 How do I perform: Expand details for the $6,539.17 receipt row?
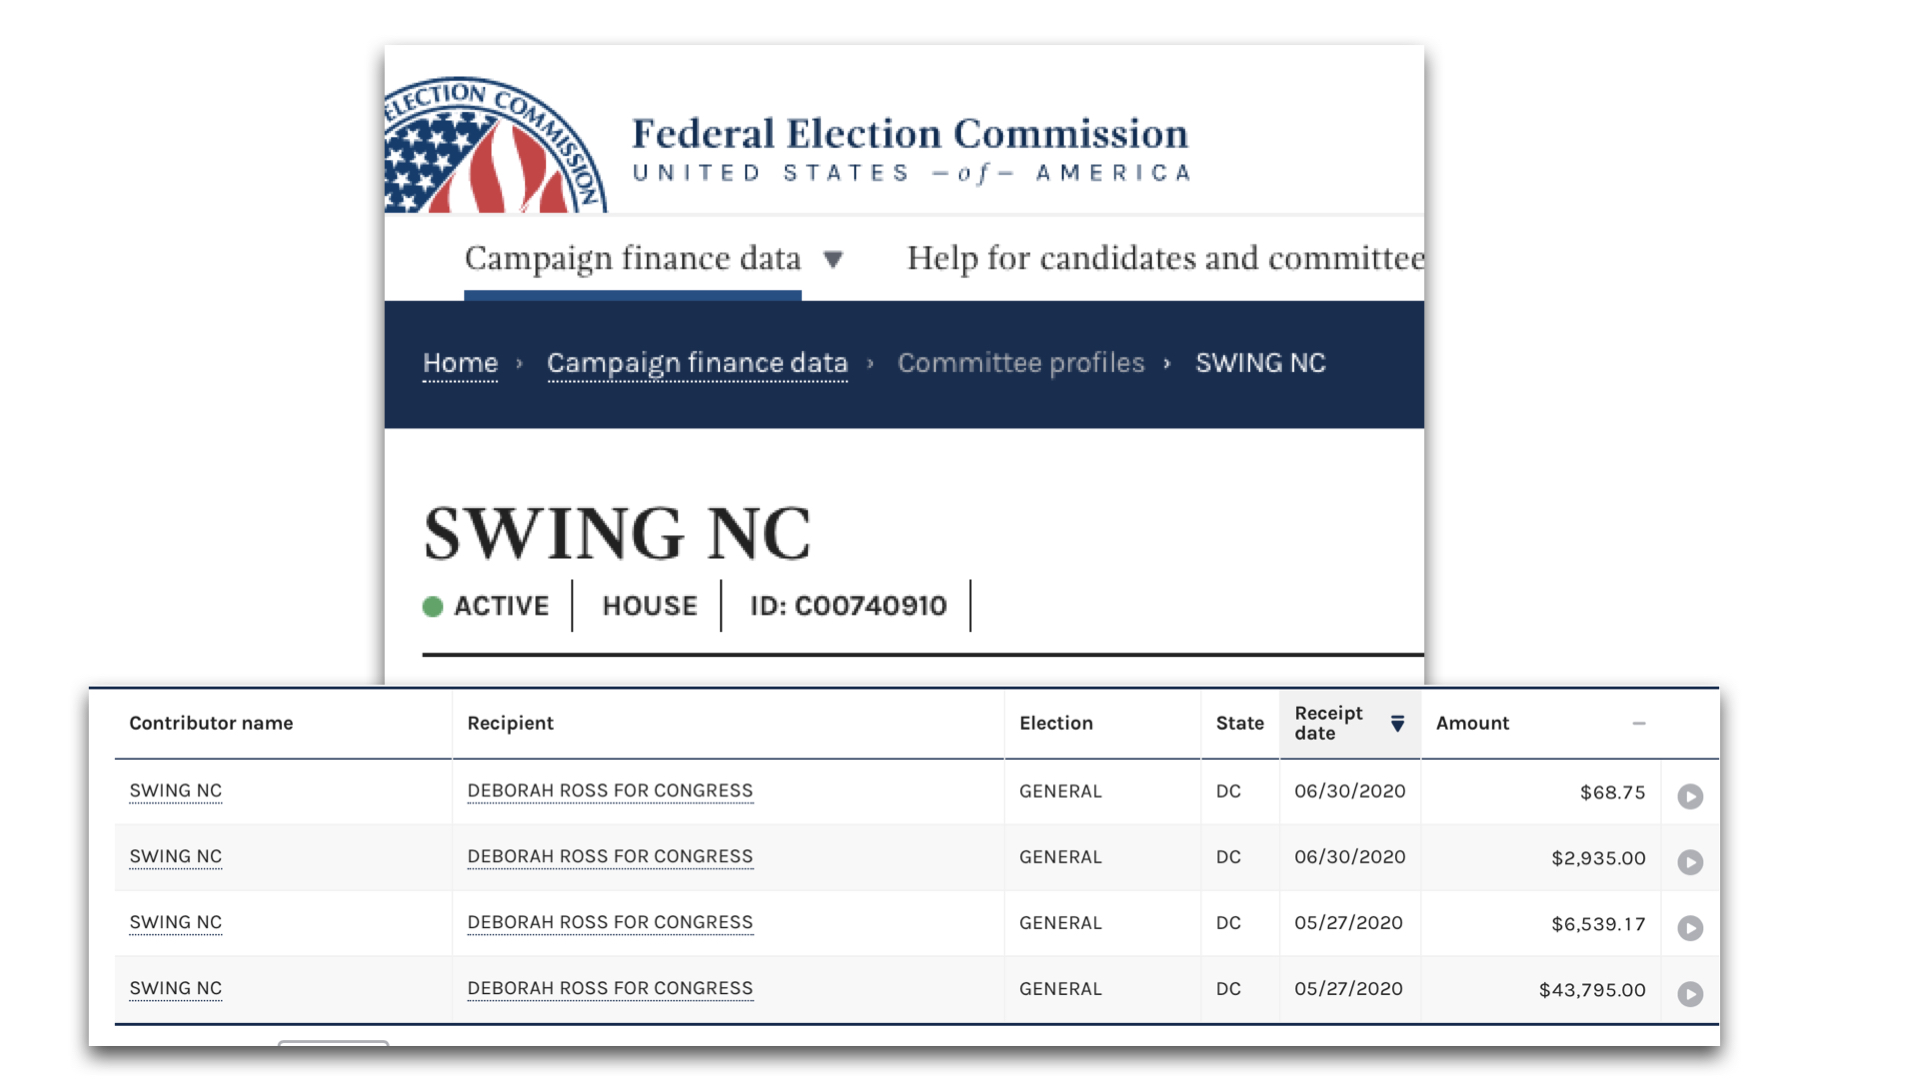pyautogui.click(x=1691, y=928)
